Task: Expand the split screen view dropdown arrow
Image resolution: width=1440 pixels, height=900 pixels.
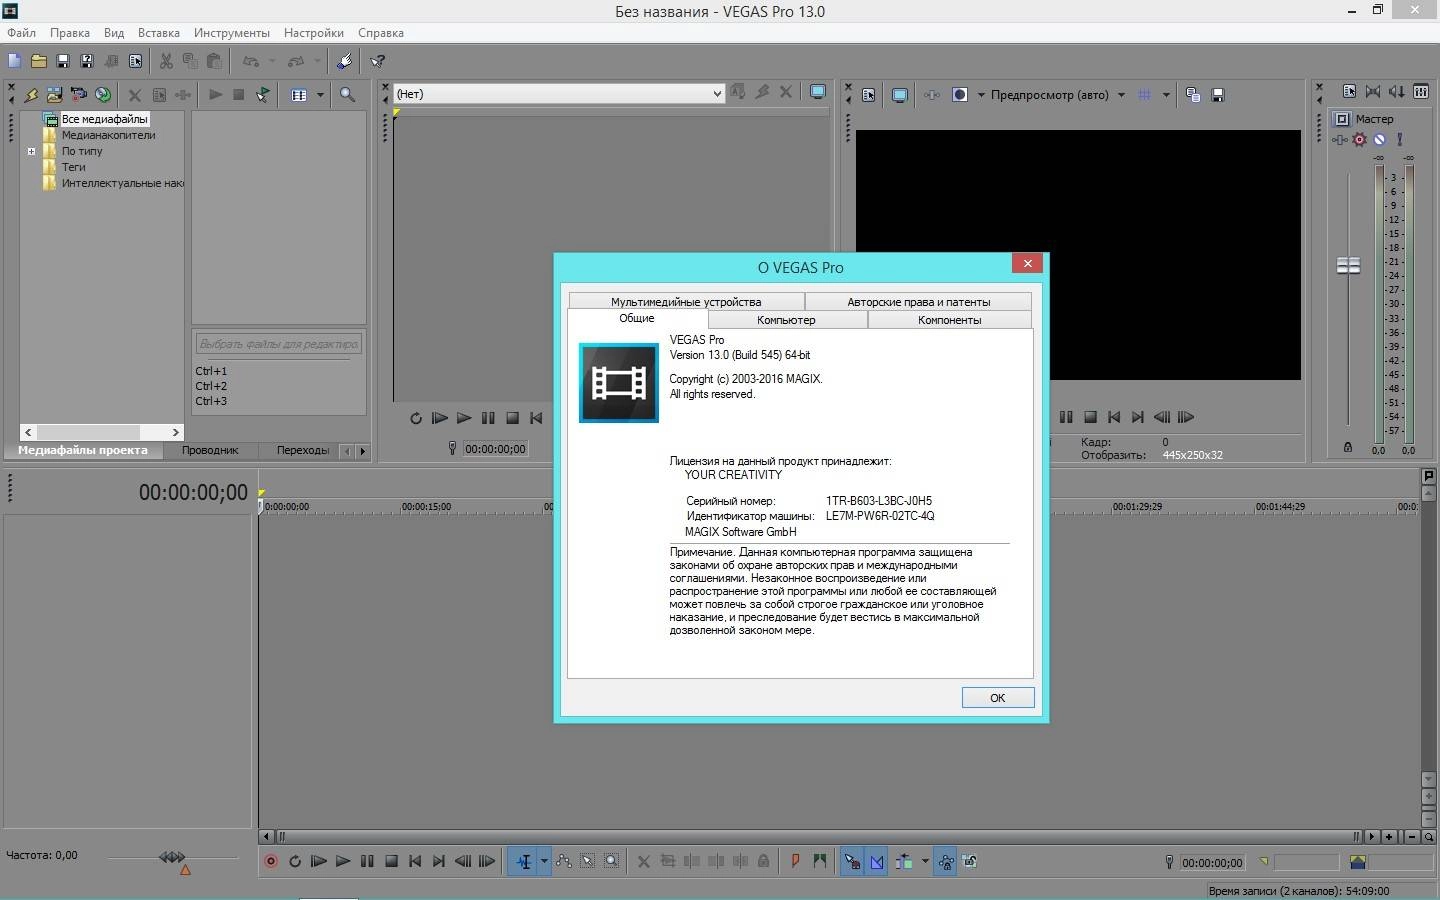Action: [x=981, y=95]
